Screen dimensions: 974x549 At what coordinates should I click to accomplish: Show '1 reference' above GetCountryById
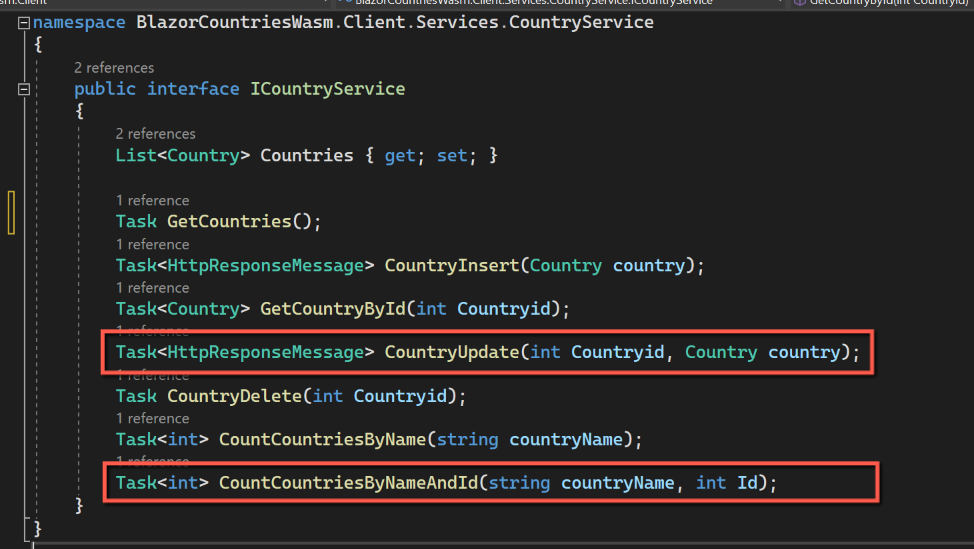pos(152,288)
